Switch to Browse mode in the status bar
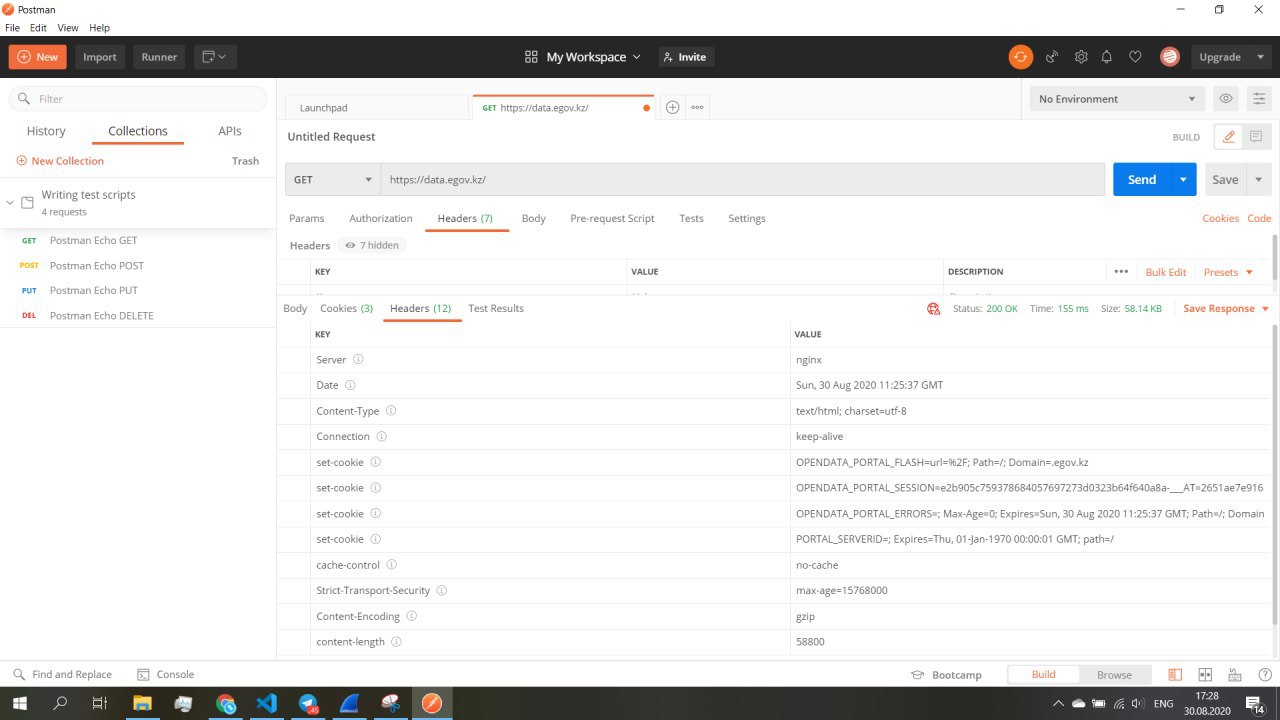The height and width of the screenshot is (720, 1280). click(x=1114, y=675)
